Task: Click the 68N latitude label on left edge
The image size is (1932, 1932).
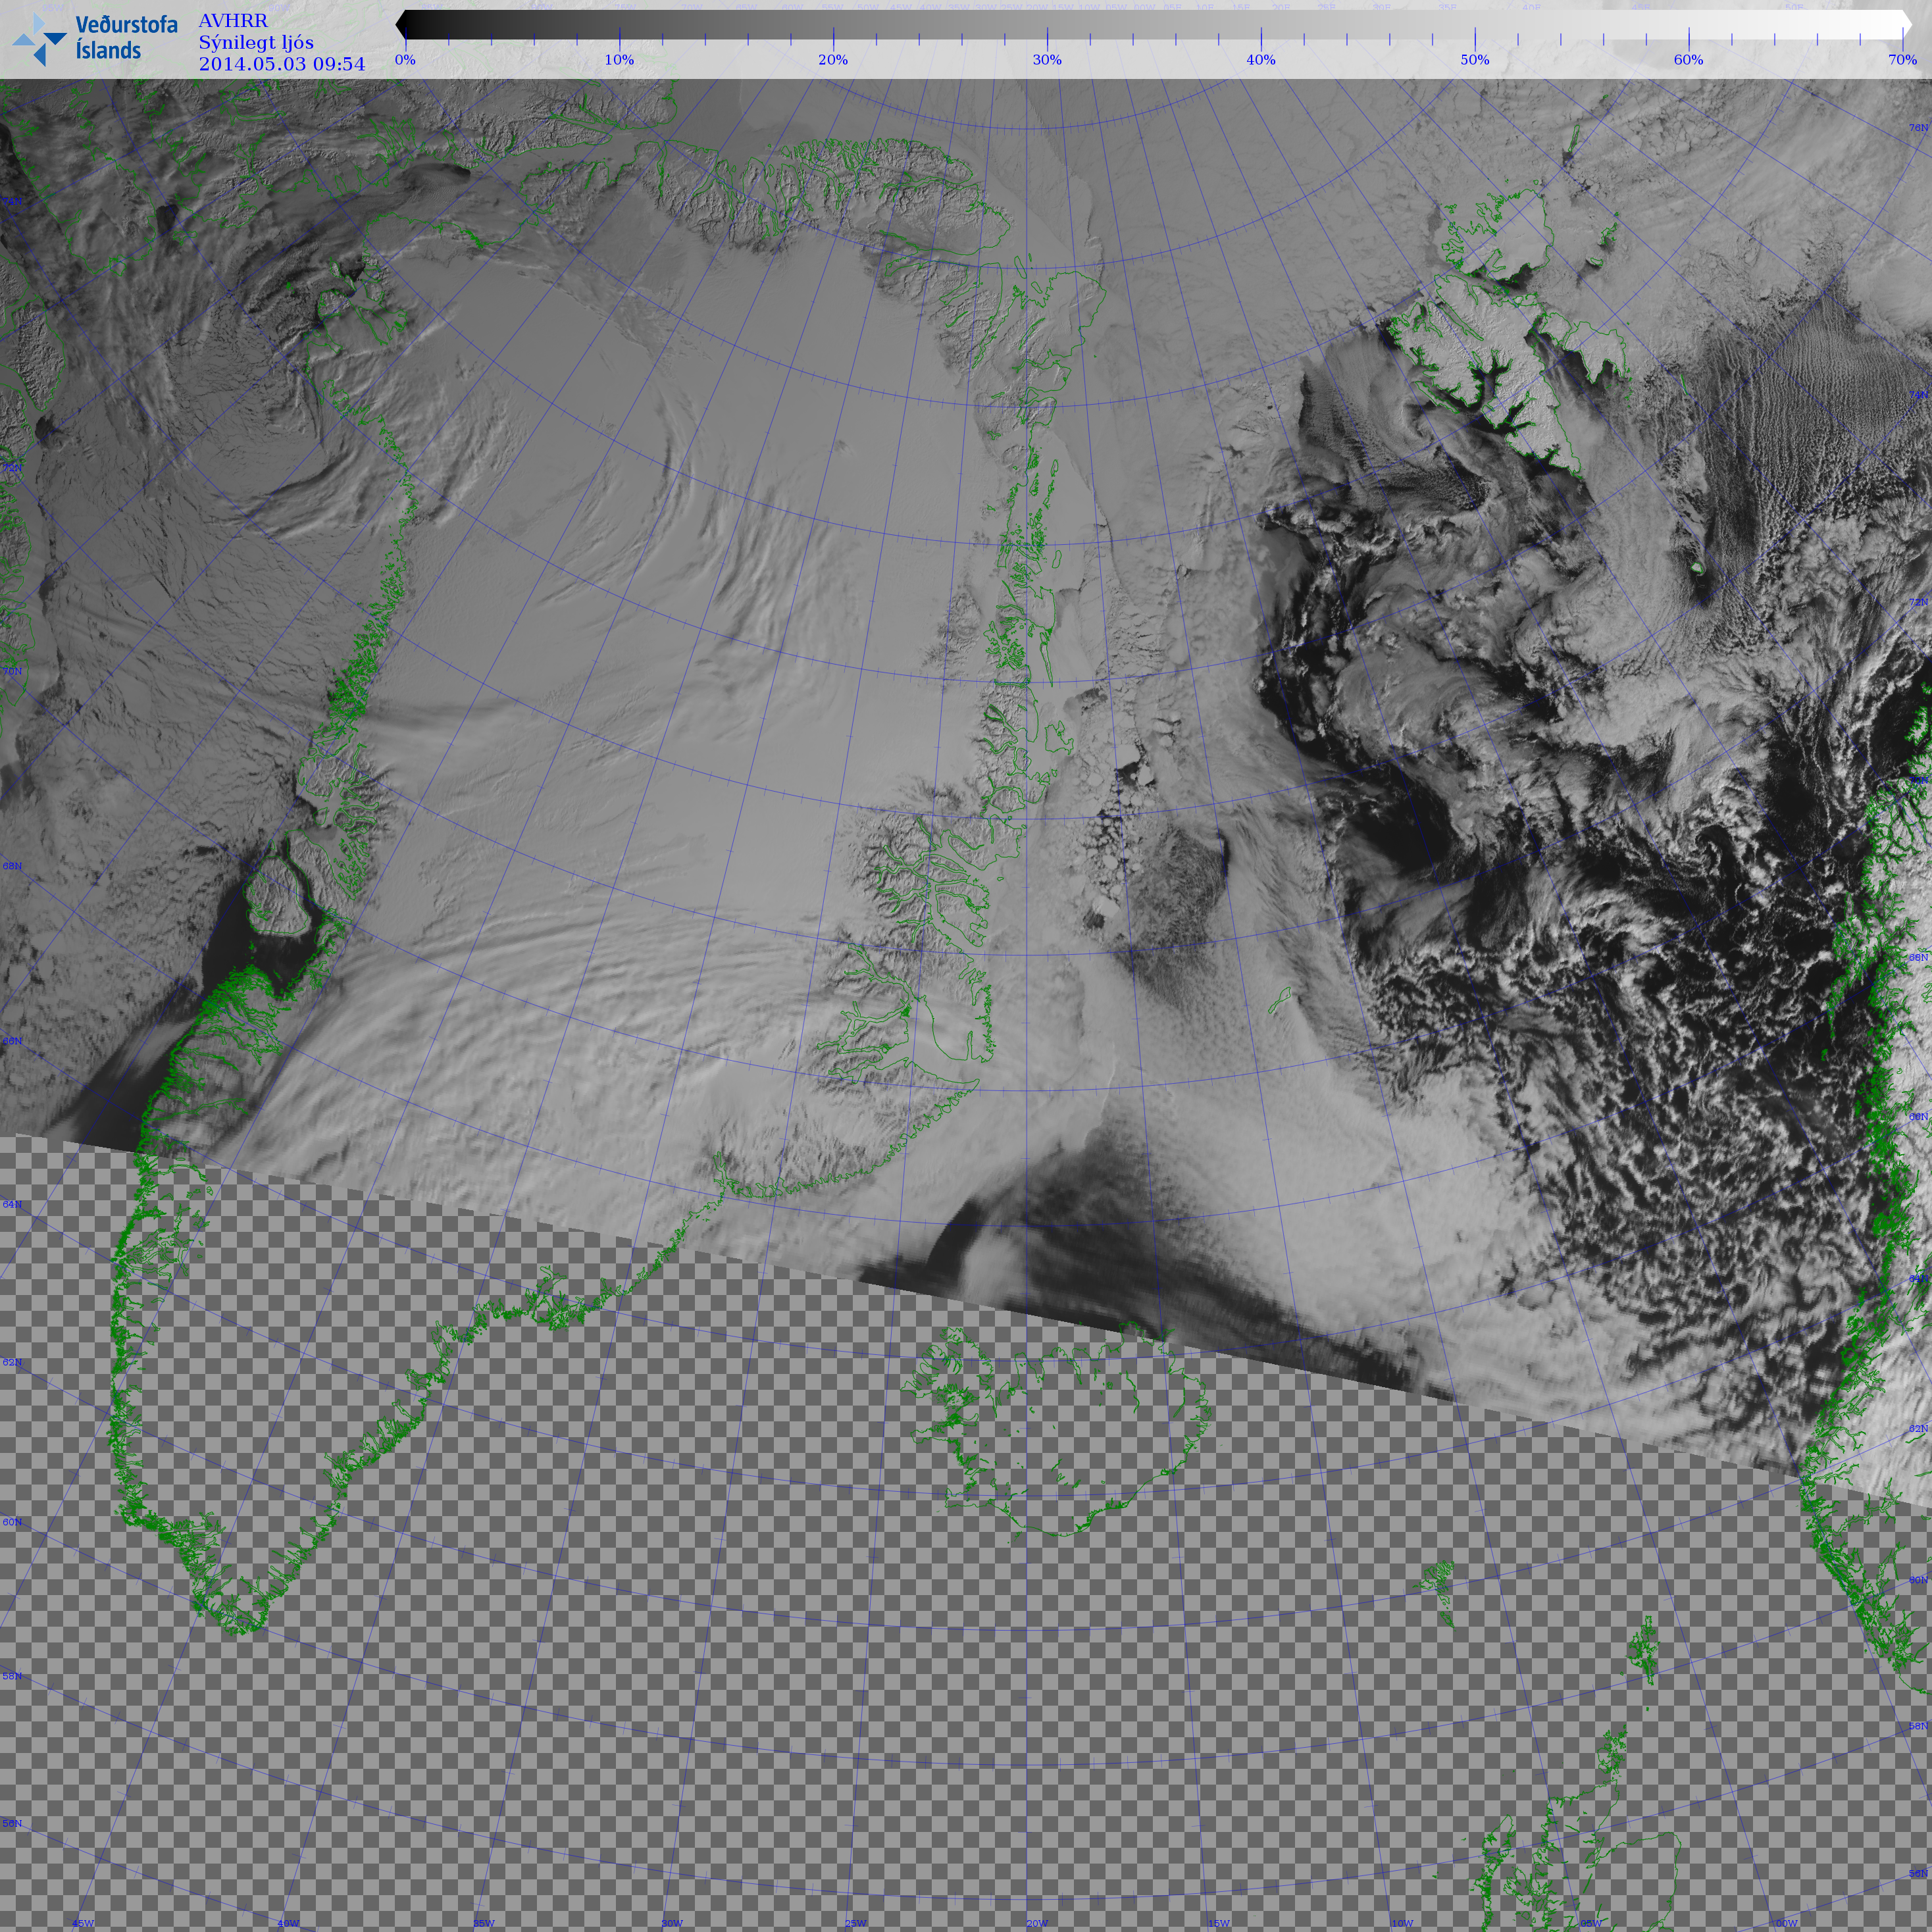Action: 12,866
